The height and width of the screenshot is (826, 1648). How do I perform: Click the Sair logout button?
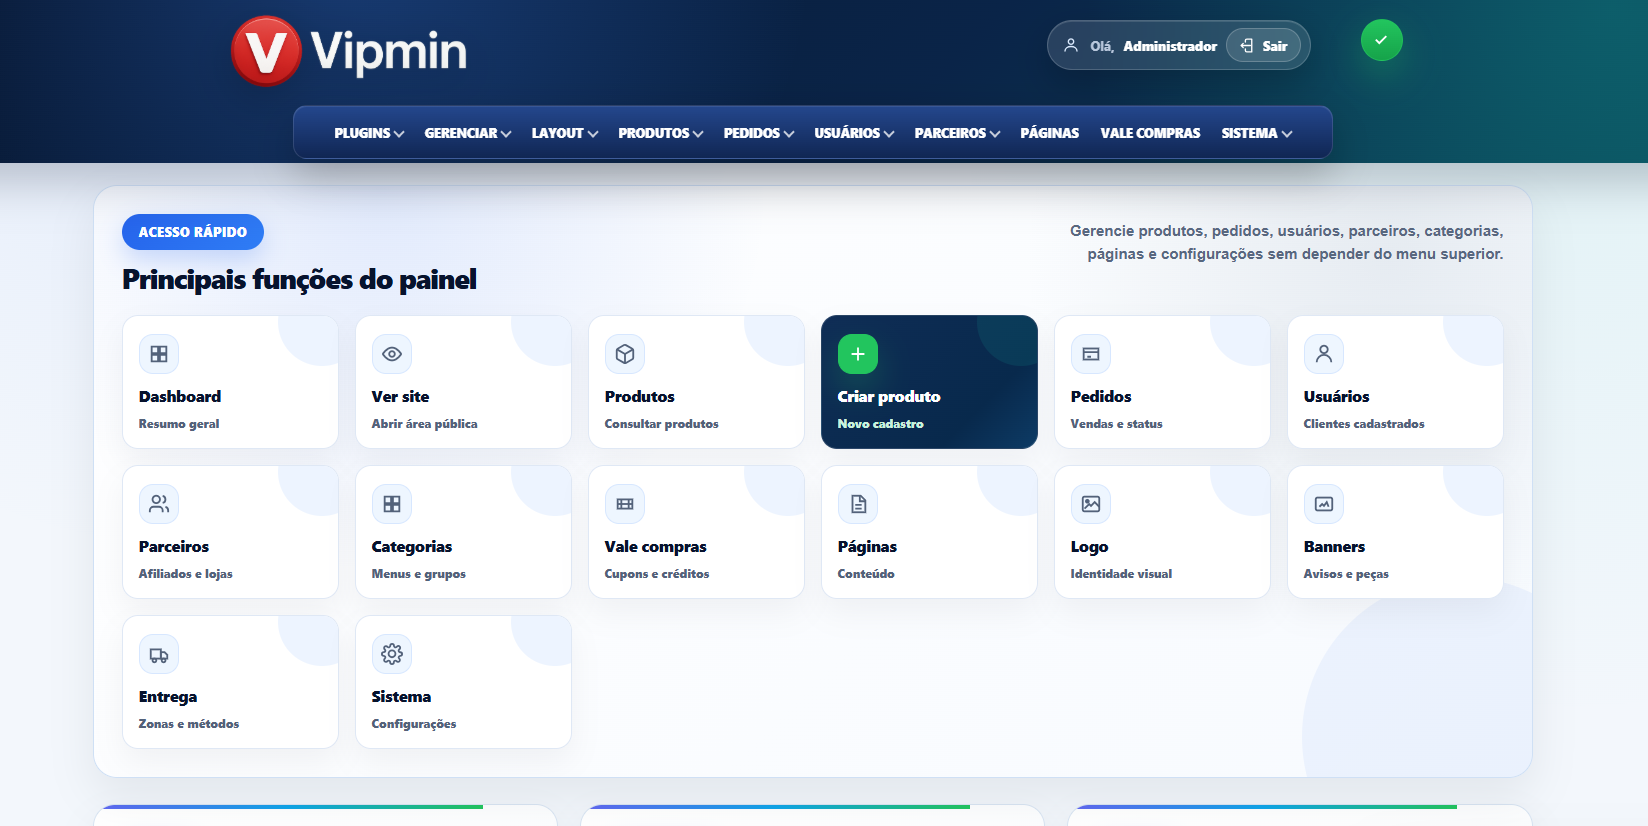(x=1264, y=45)
